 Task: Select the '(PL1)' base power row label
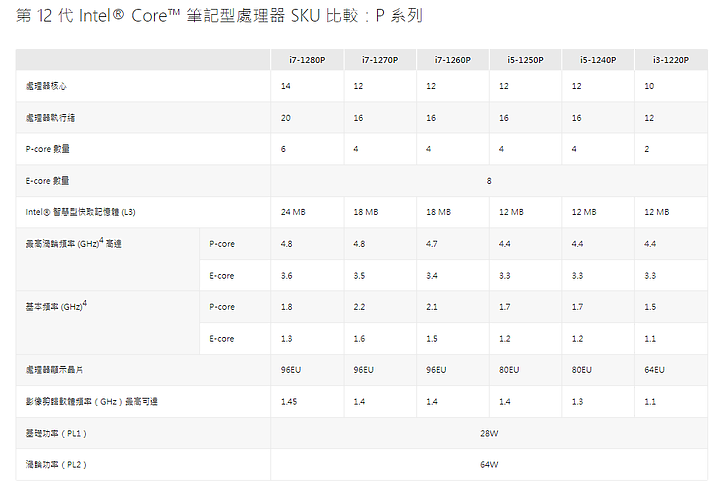[x=56, y=433]
